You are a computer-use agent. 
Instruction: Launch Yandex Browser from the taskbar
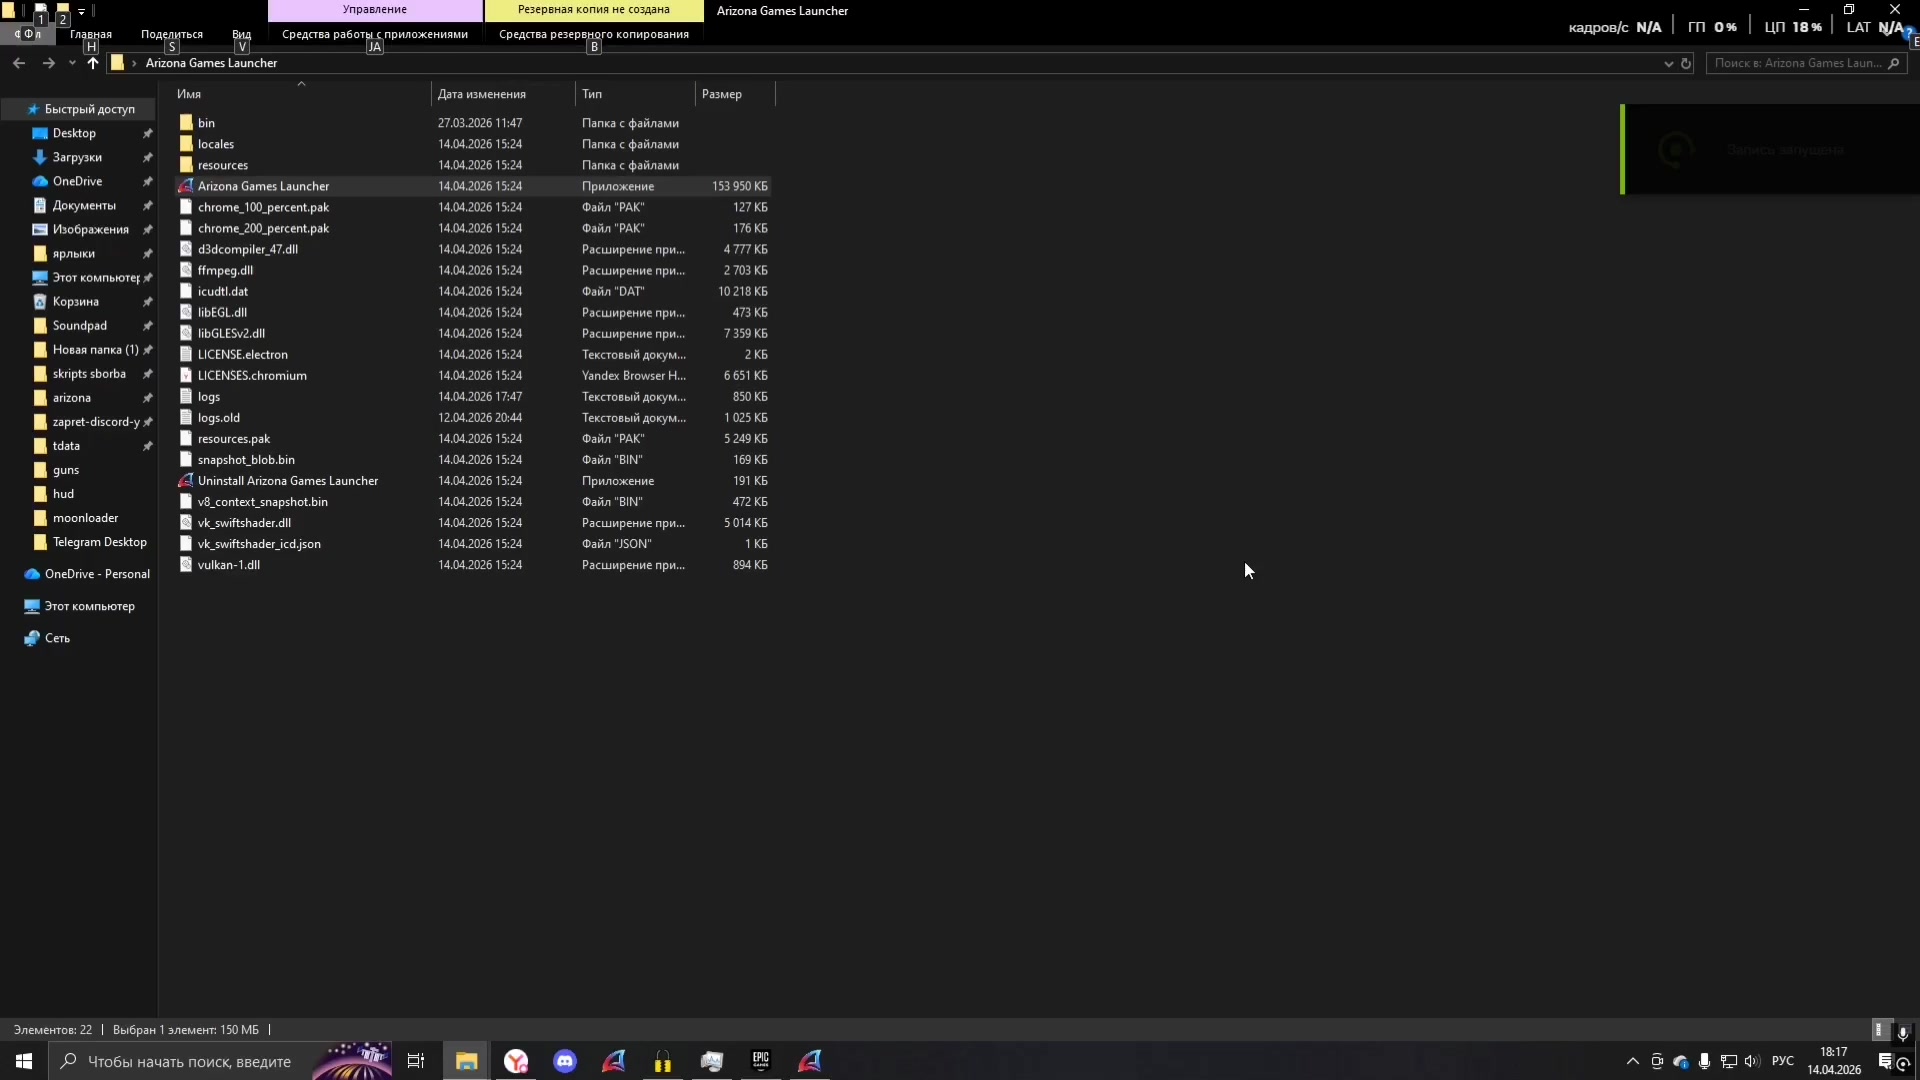(x=516, y=1061)
